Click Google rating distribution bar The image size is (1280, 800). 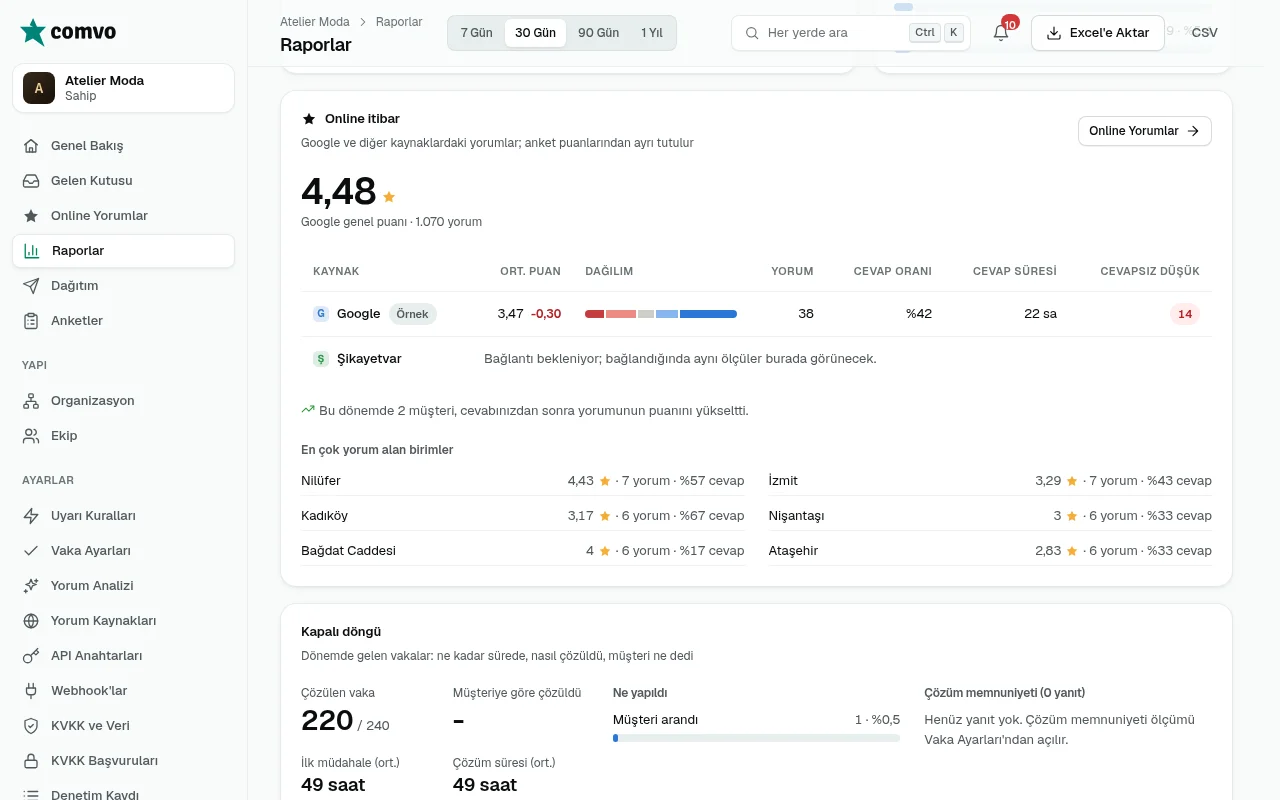tap(661, 314)
